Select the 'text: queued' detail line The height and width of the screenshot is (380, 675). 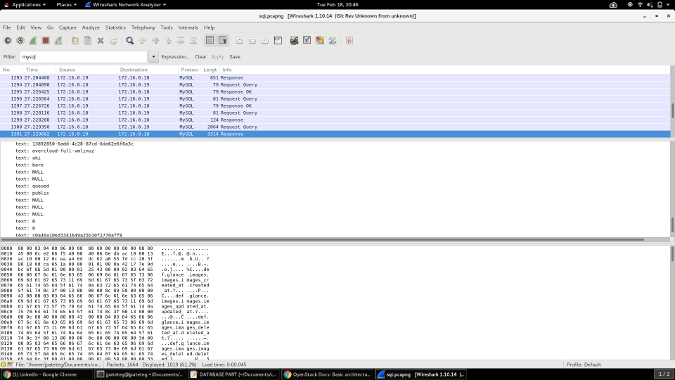tap(32, 186)
